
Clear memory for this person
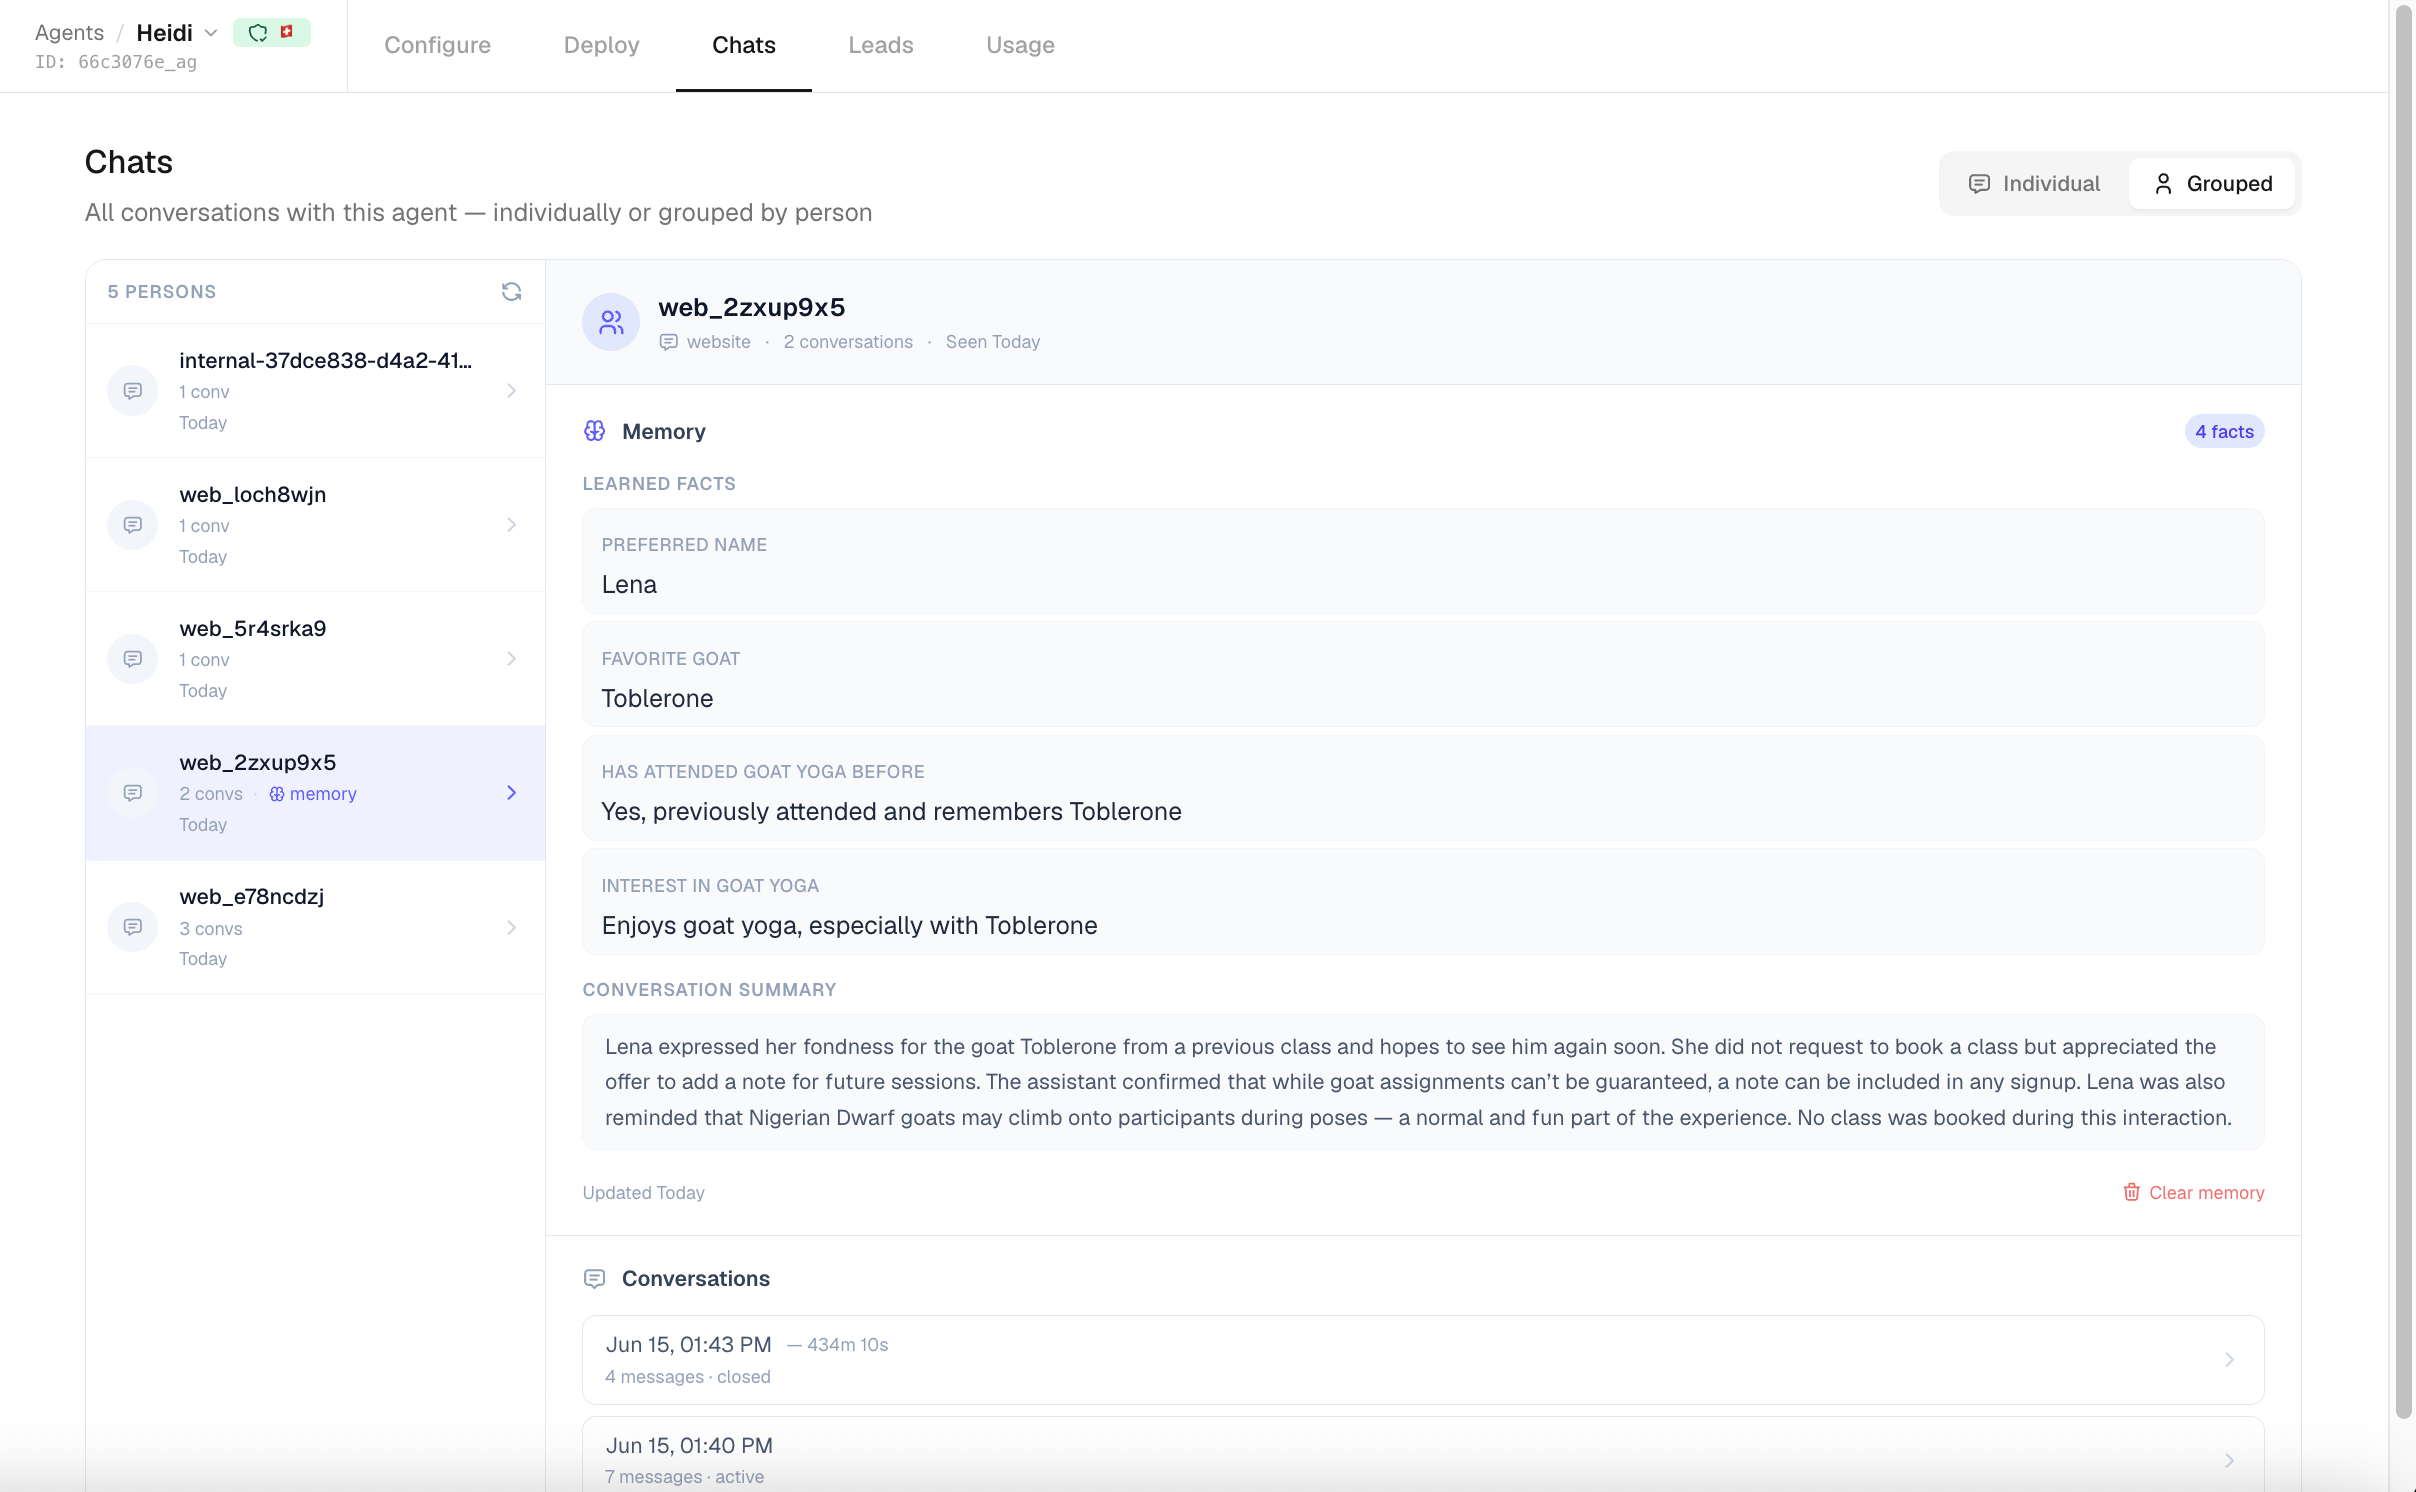tap(2194, 1192)
